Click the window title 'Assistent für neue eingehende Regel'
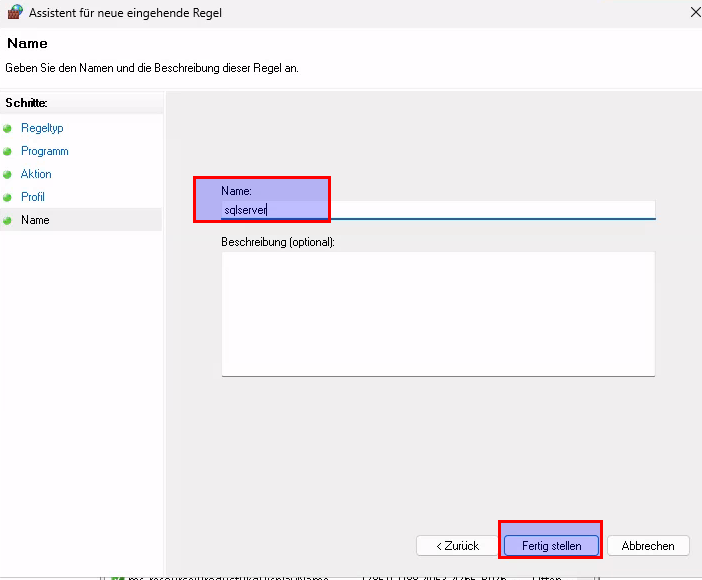Screen dimensions: 702x580 tap(126, 13)
